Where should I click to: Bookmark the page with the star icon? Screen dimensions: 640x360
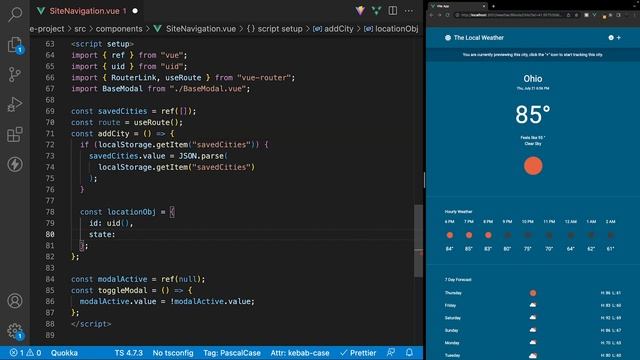click(576, 15)
